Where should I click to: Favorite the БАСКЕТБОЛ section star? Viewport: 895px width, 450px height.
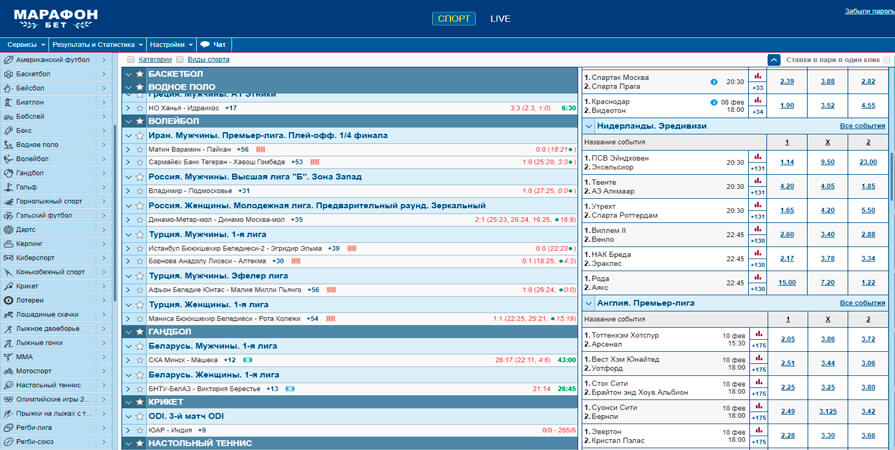(140, 74)
